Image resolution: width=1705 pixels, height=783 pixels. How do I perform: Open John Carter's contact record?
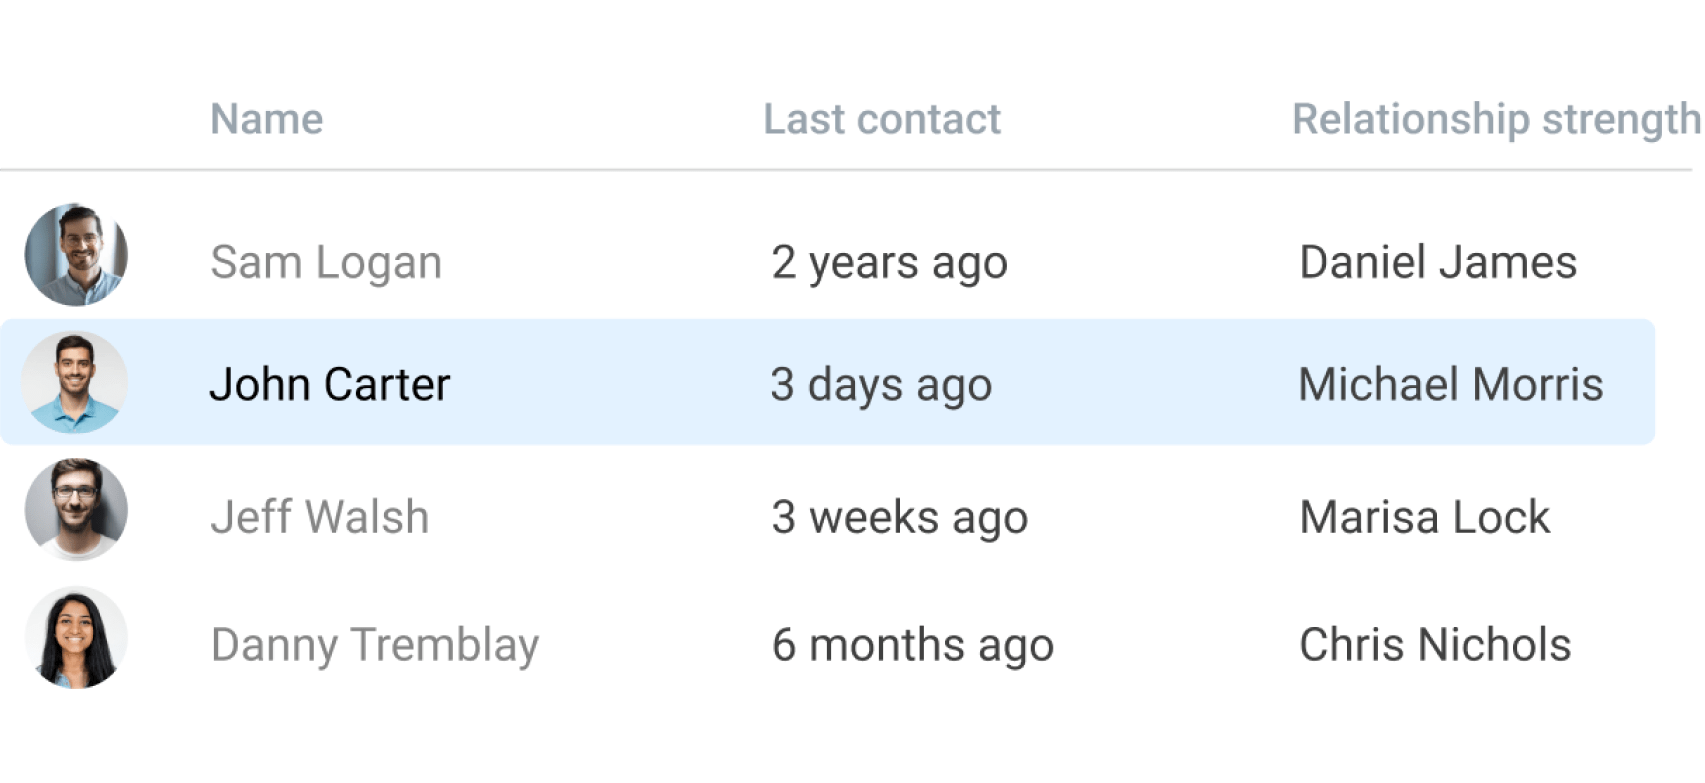coord(330,384)
